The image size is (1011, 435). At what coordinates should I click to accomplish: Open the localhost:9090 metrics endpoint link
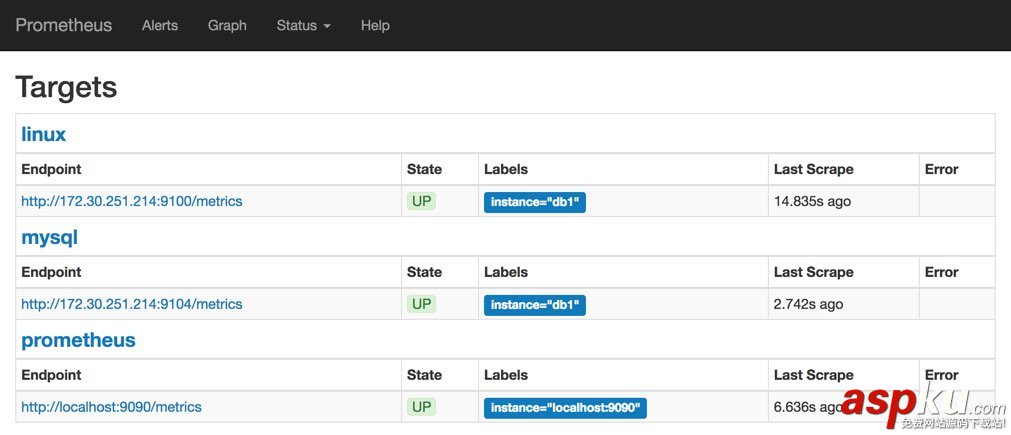coord(112,407)
